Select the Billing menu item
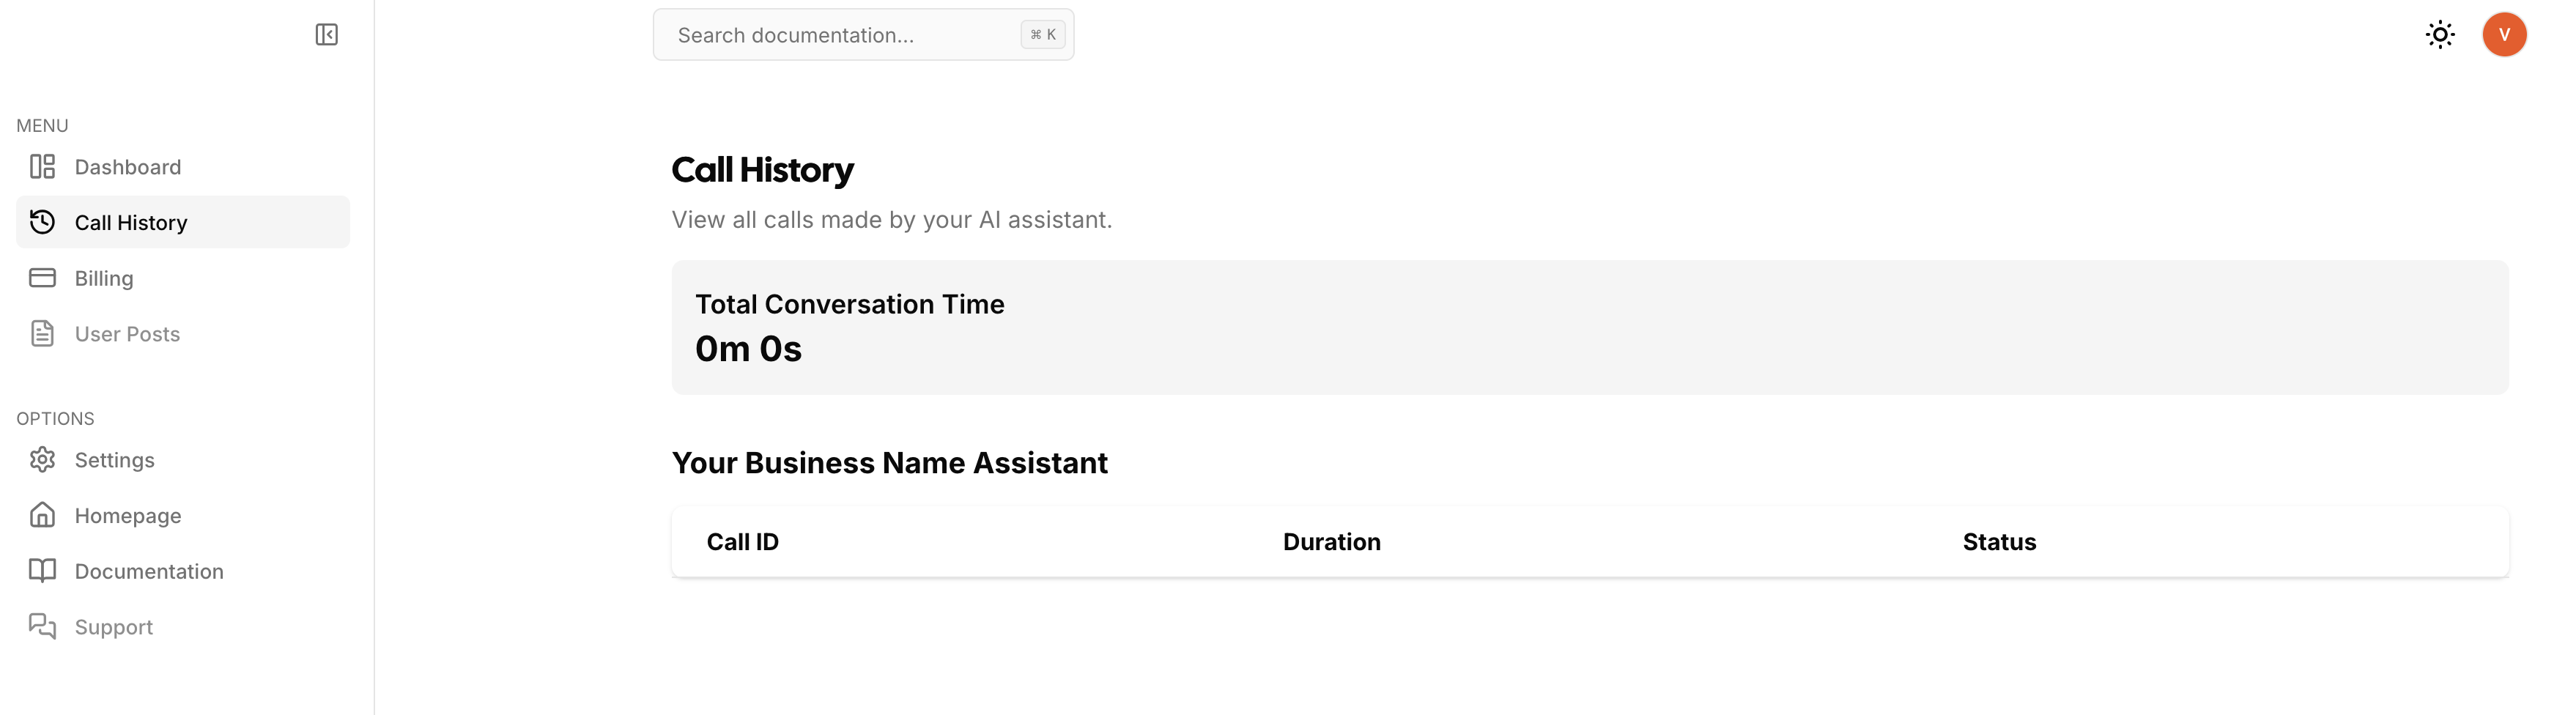 (x=183, y=278)
